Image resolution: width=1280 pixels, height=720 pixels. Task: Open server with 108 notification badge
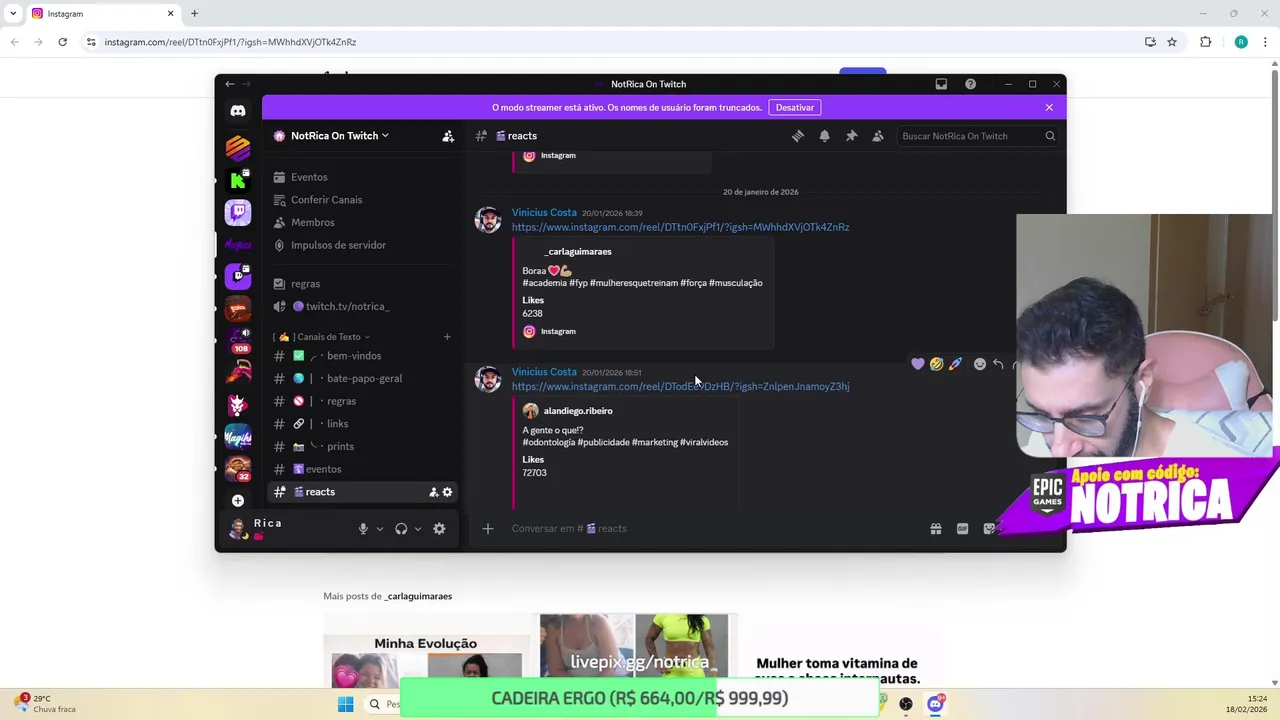point(238,340)
